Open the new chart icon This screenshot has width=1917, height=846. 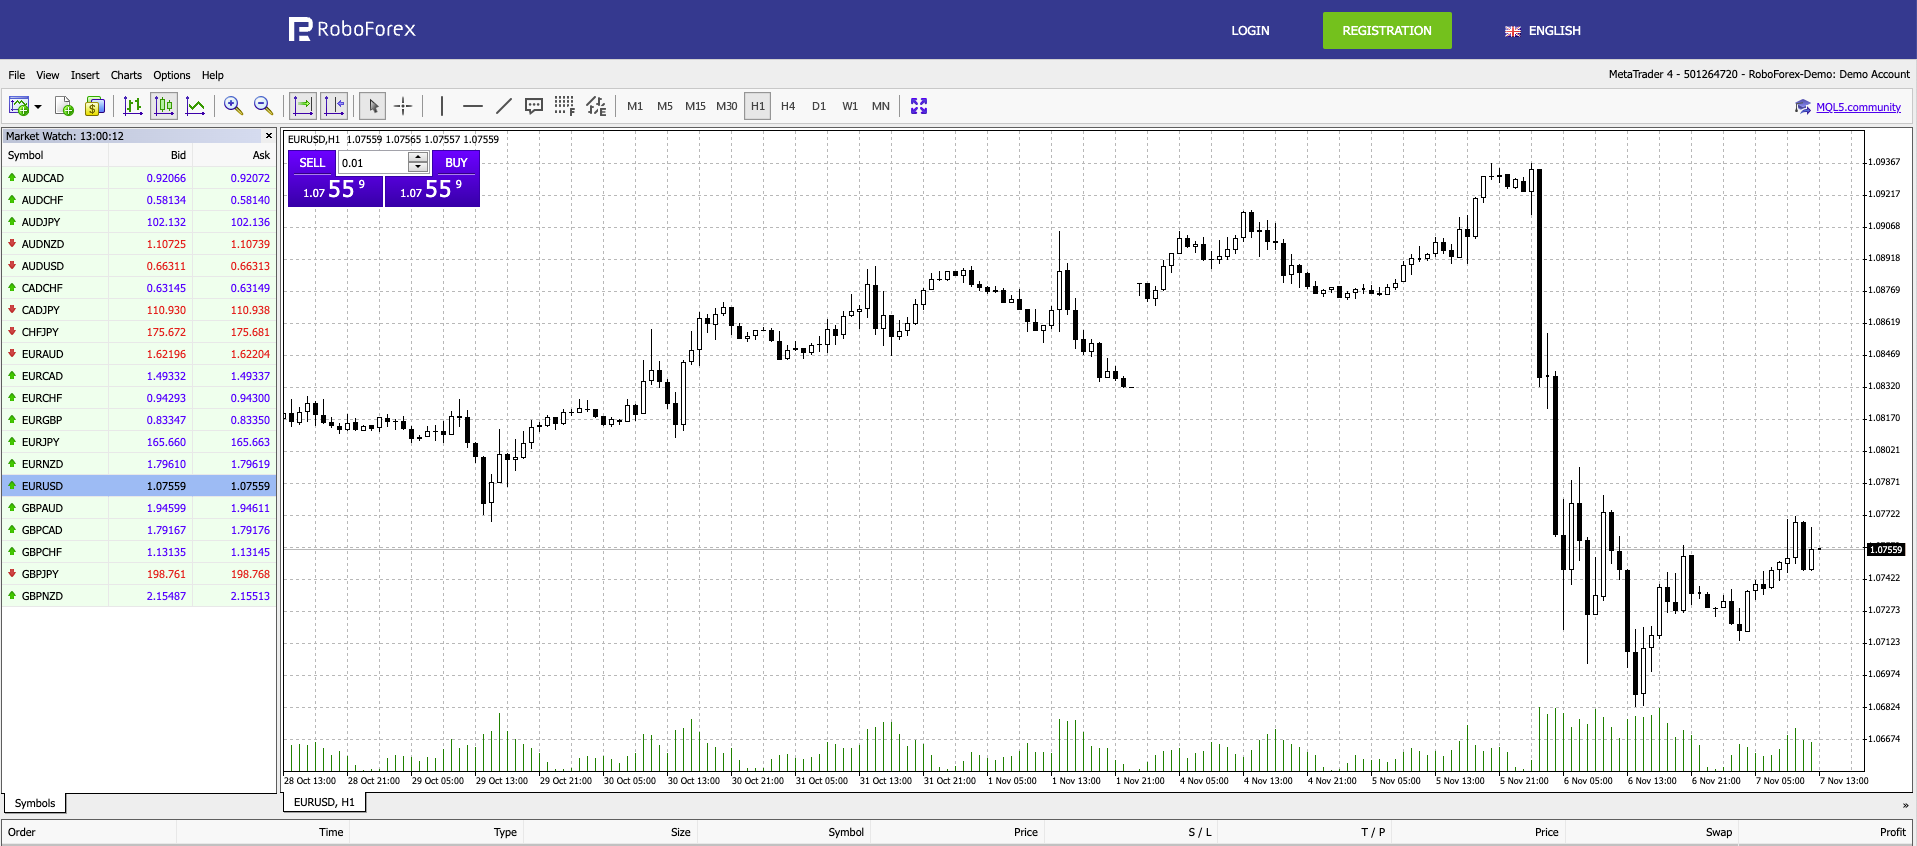coord(18,106)
